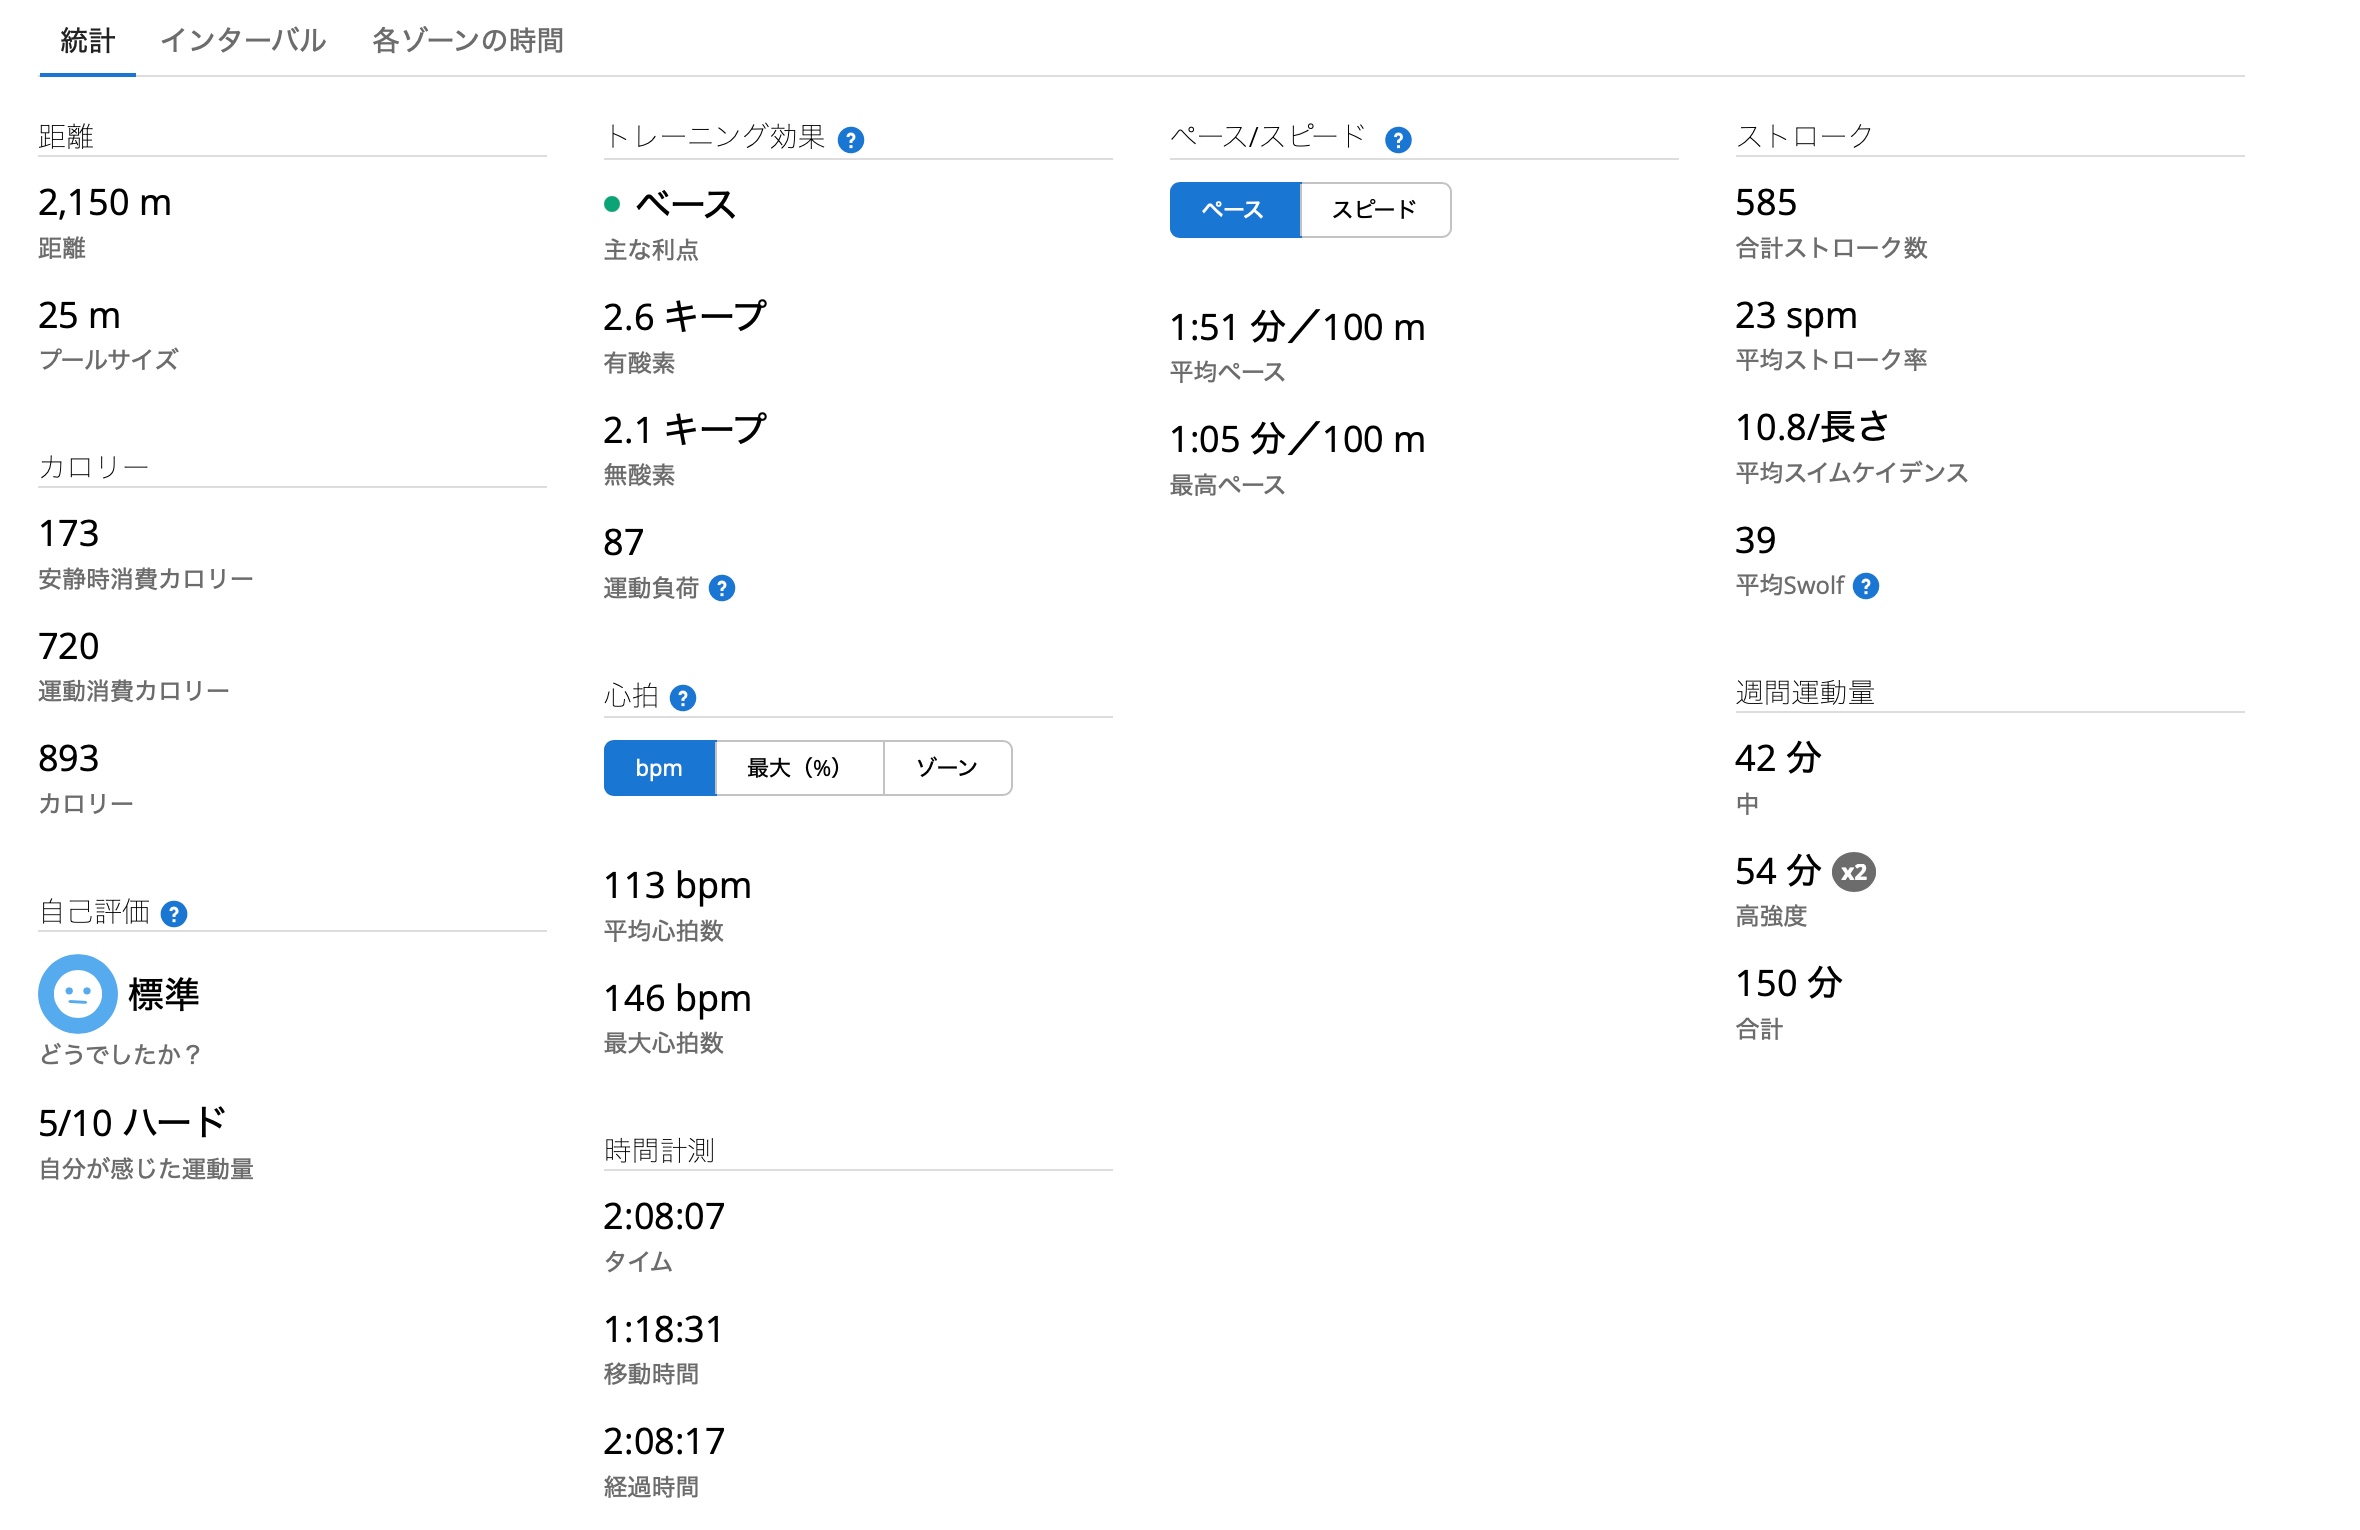Select the ペース option in the pace switcher
This screenshot has height=1530, width=2360.
pyautogui.click(x=1235, y=210)
